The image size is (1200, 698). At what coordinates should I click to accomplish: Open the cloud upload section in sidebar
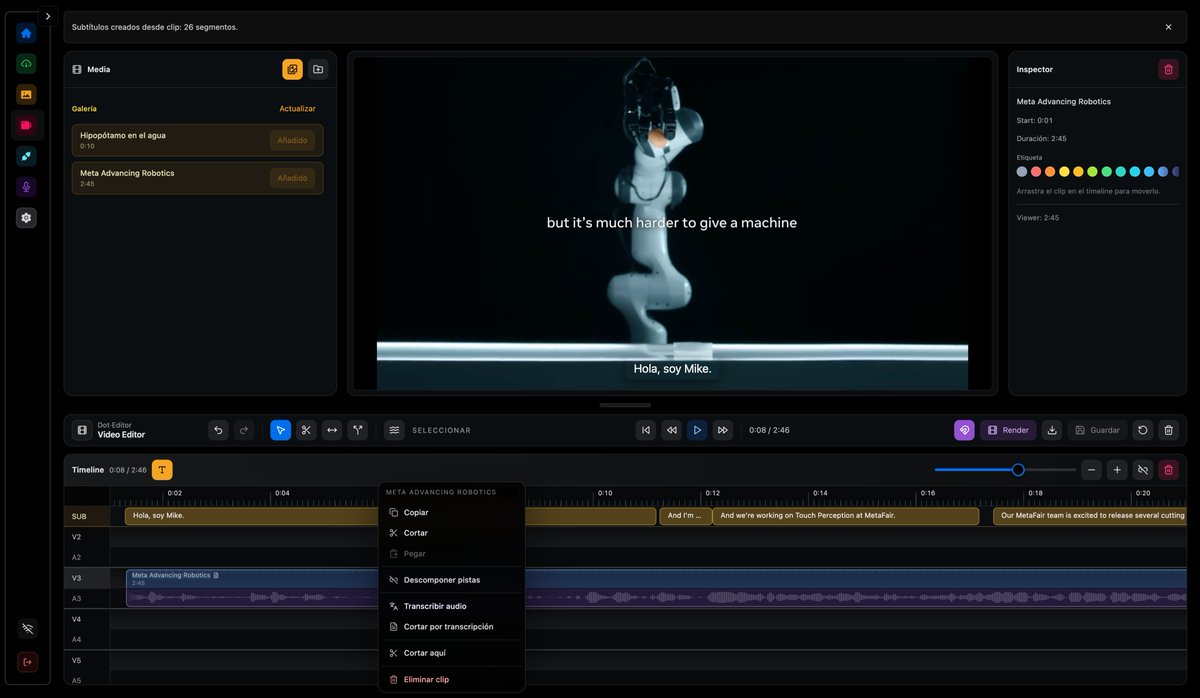[x=26, y=64]
